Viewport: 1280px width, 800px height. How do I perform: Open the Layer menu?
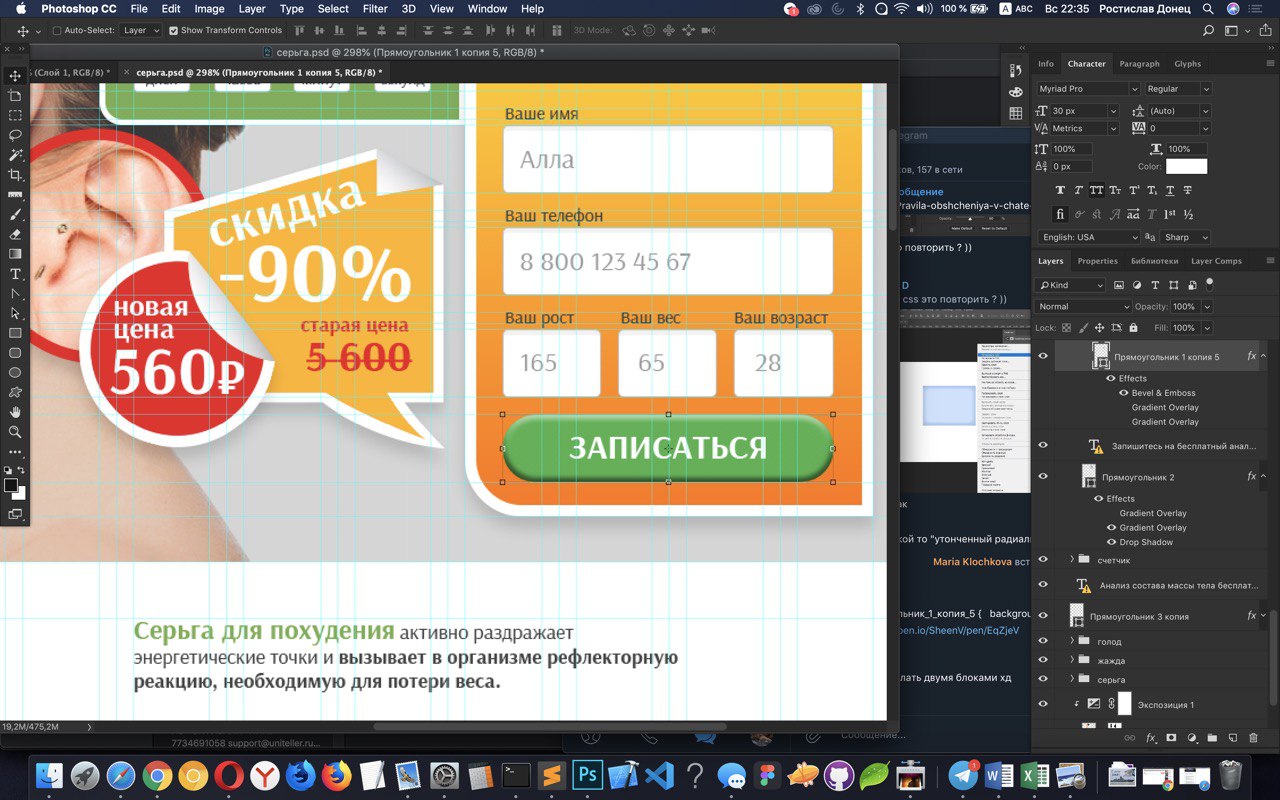click(x=252, y=9)
